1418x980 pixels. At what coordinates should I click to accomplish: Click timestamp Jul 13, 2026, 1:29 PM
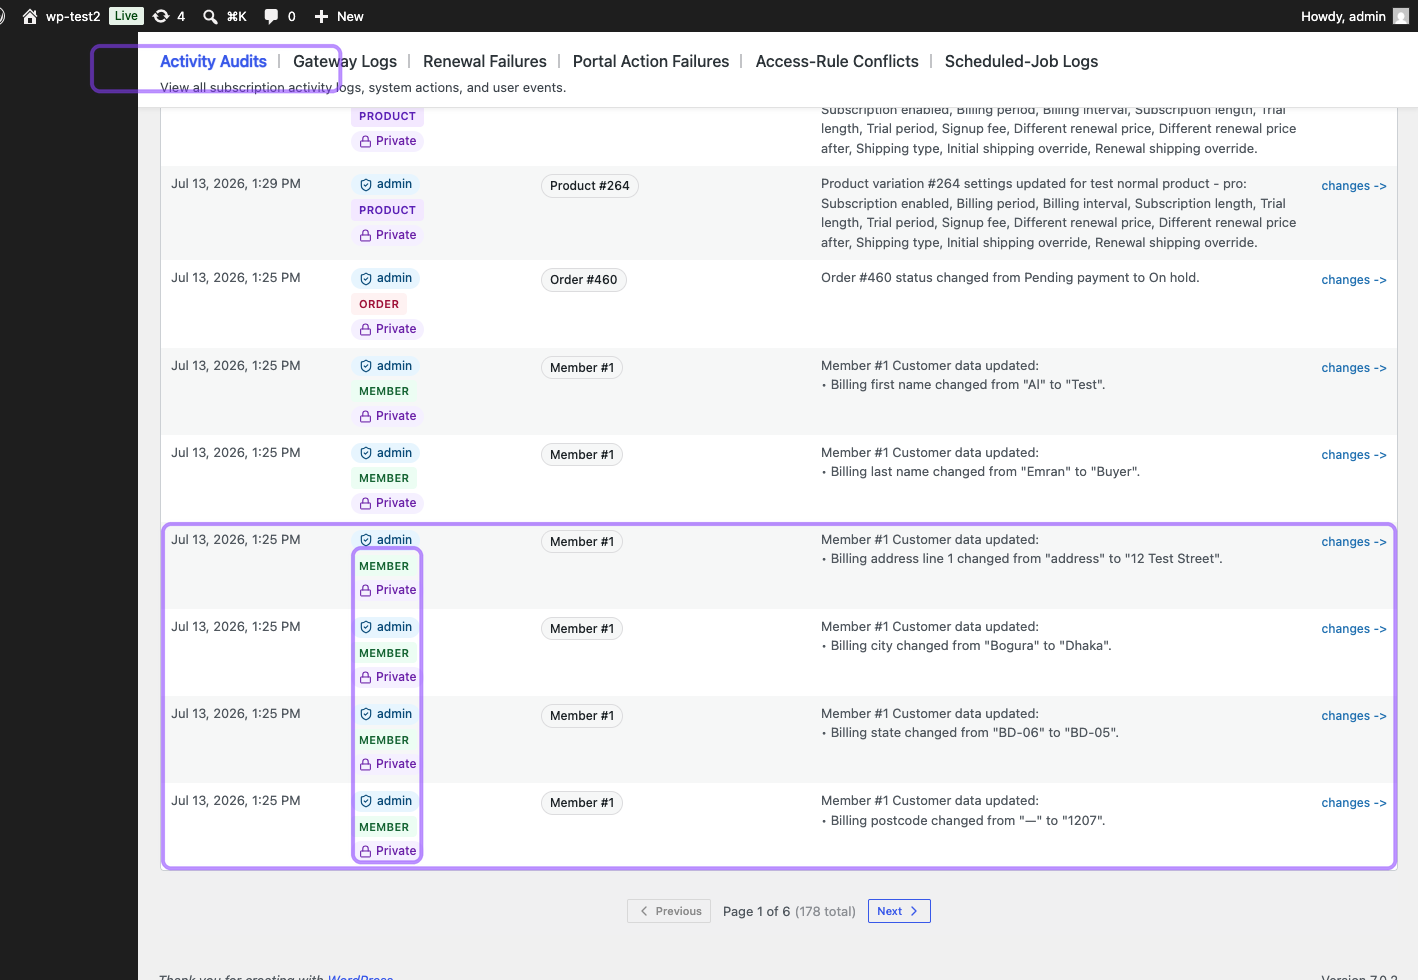pos(236,184)
